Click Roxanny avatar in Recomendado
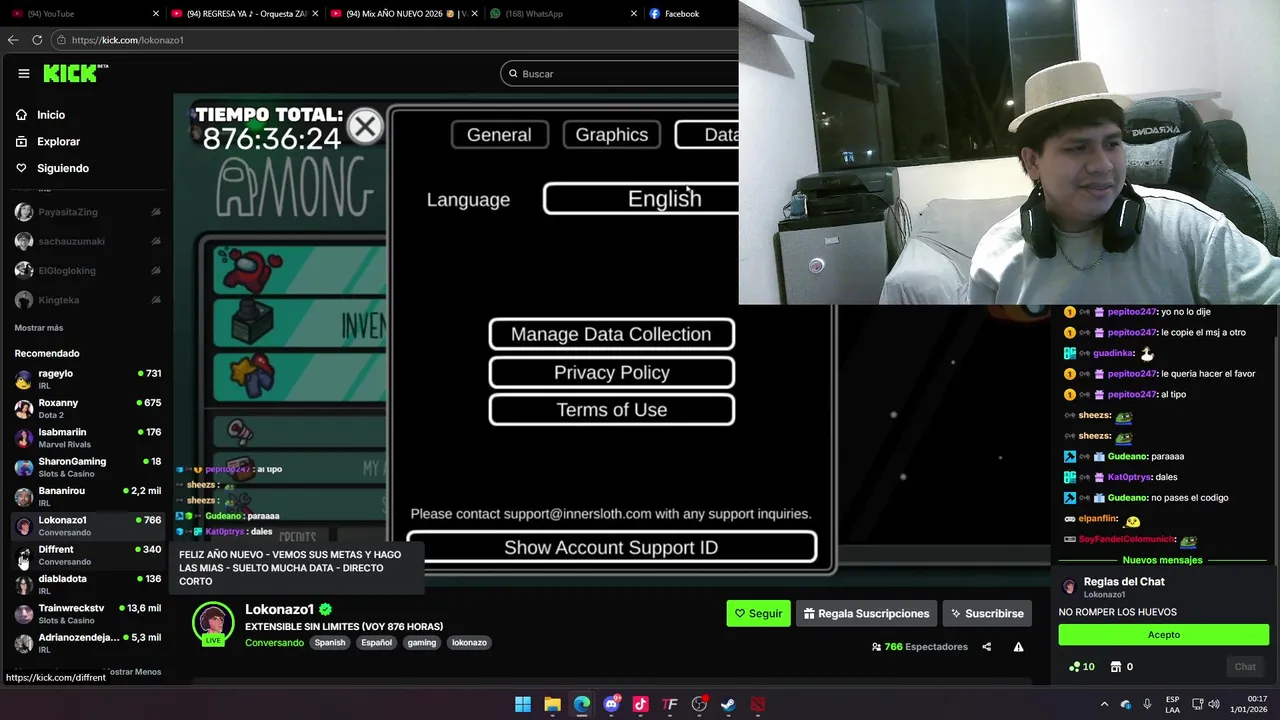 click(23, 409)
